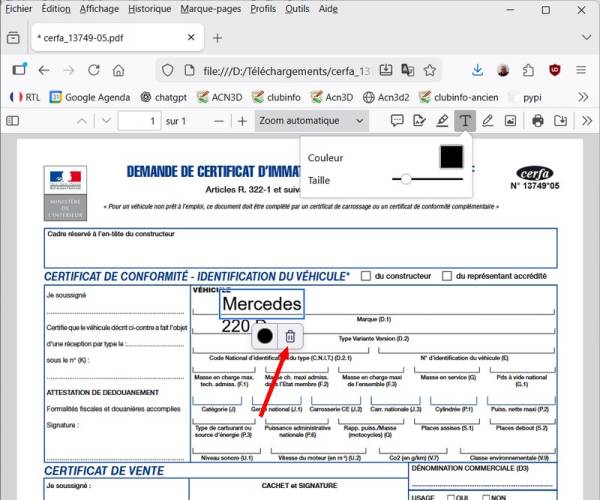Image resolution: width=600 pixels, height=500 pixels.
Task: Check the 'du représentant accrédité' checkbox
Action: coord(446,275)
